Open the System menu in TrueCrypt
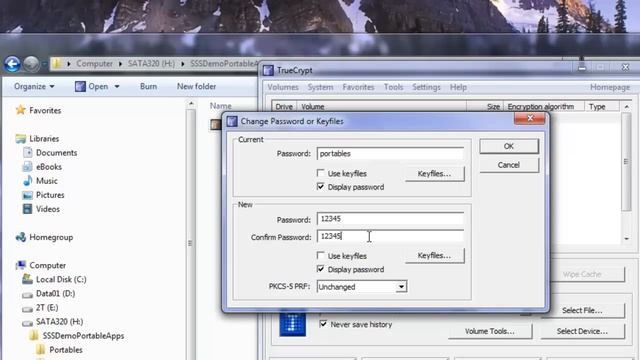Viewport: 640px width, 360px height. pos(320,87)
